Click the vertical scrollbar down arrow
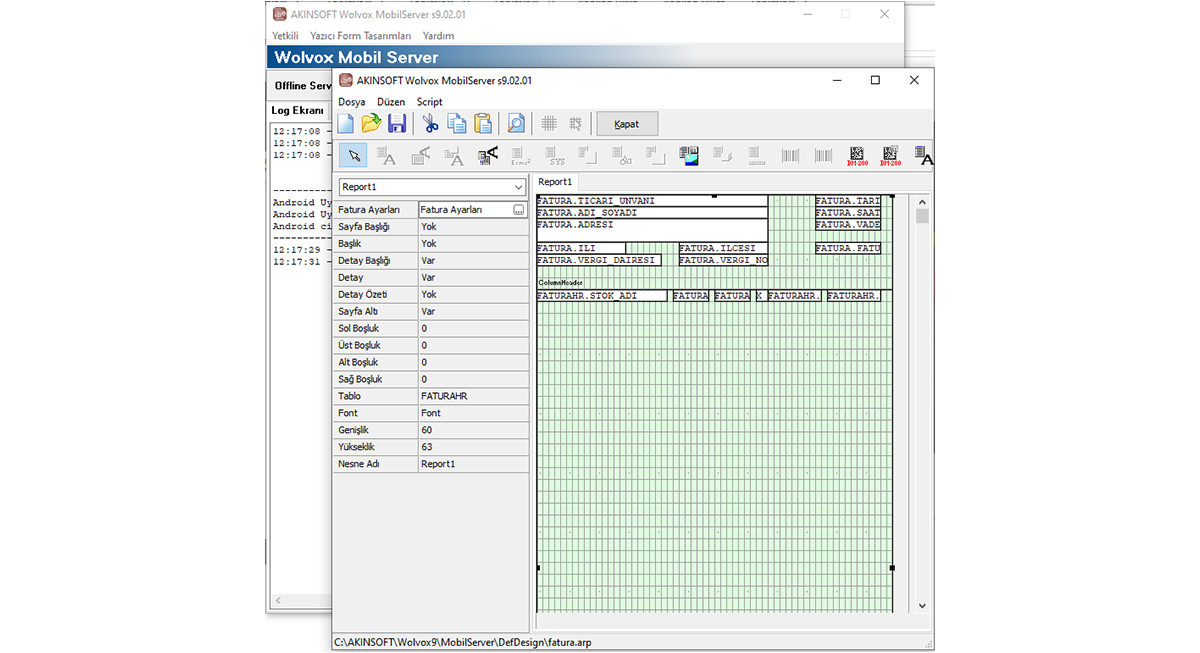Viewport: 1200px width, 653px height. (922, 606)
